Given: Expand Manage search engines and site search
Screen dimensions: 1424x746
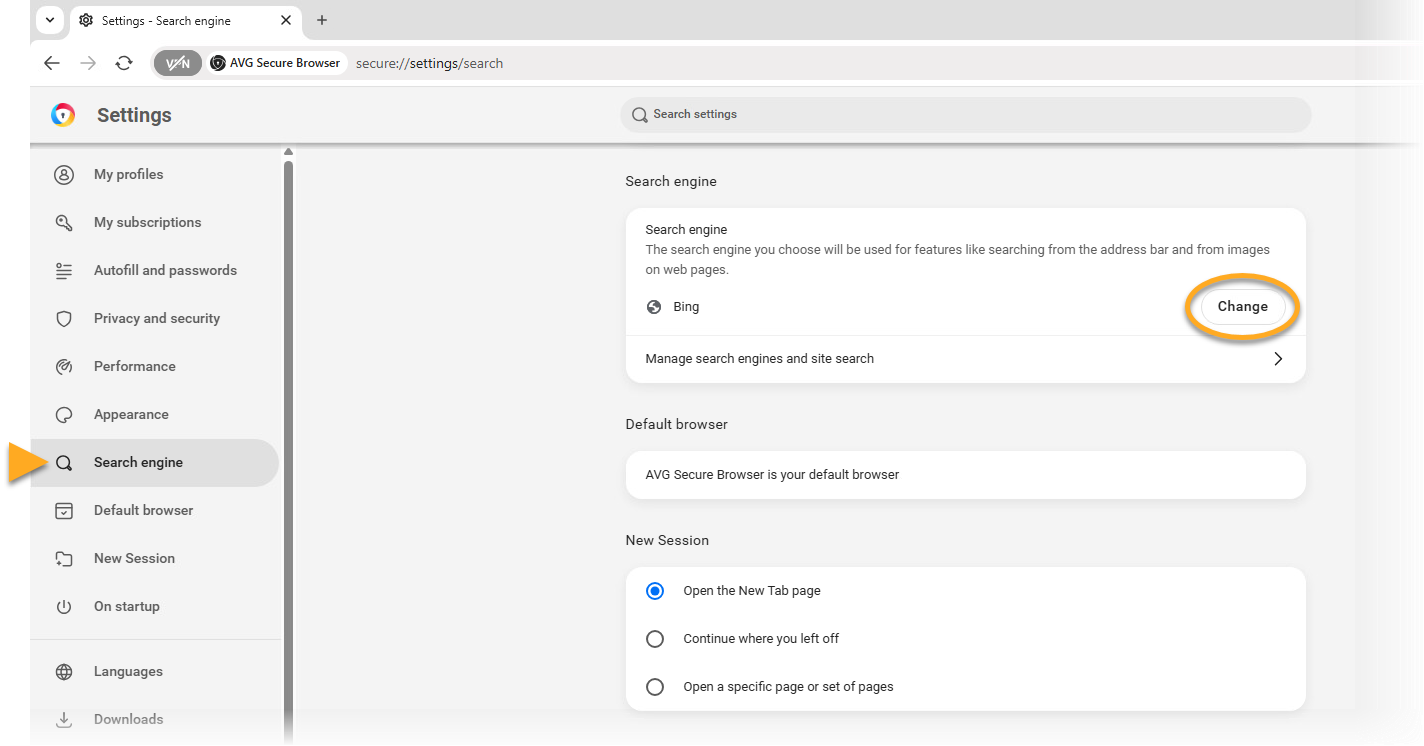Looking at the screenshot, I should (965, 359).
